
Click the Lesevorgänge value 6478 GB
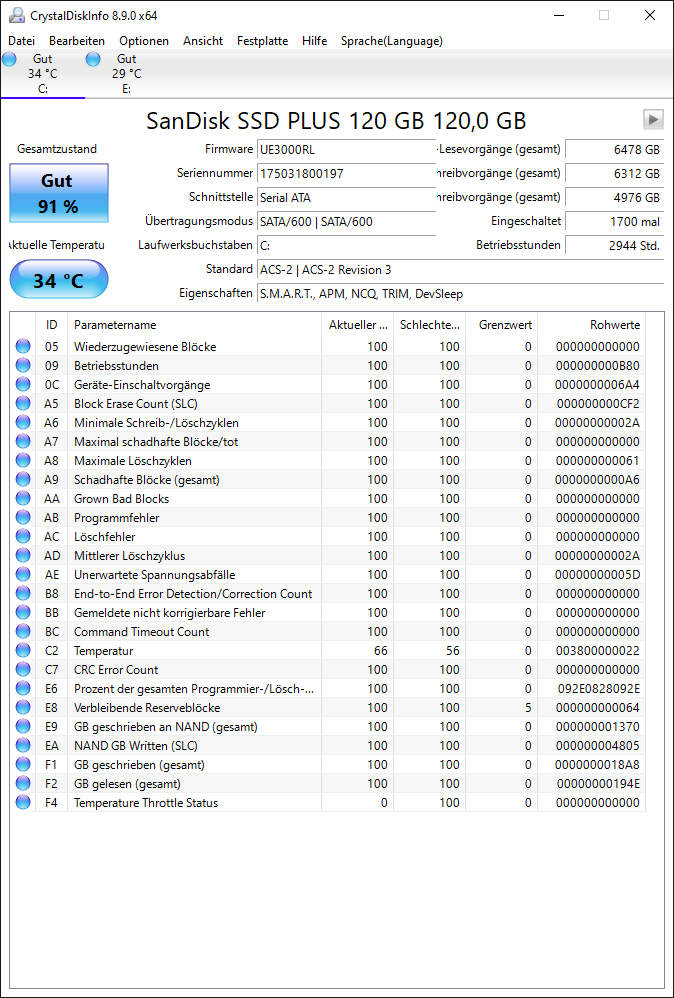614,150
